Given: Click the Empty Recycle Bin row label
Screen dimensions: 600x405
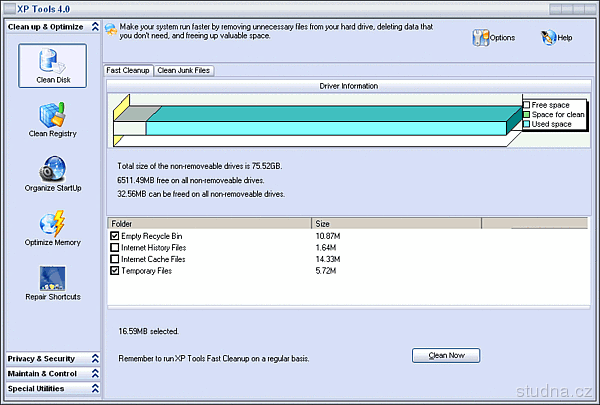Looking at the screenshot, I should pos(152,236).
